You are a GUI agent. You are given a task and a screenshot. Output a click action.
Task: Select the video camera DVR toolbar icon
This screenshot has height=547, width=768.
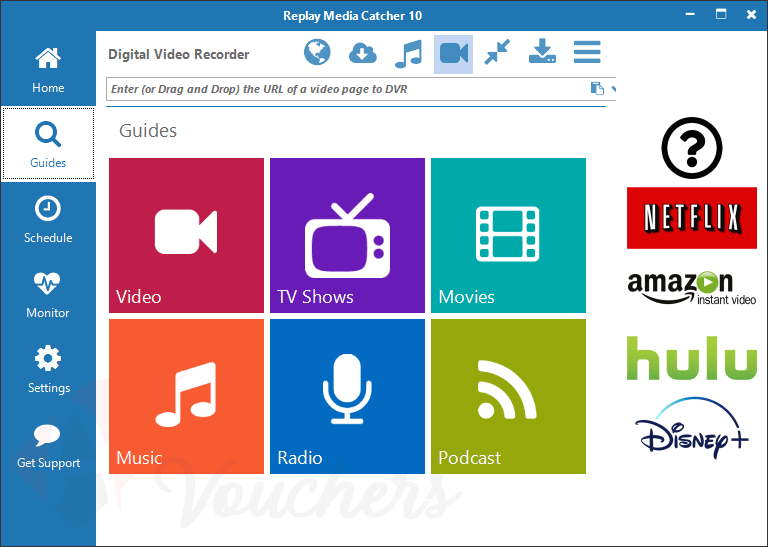454,54
